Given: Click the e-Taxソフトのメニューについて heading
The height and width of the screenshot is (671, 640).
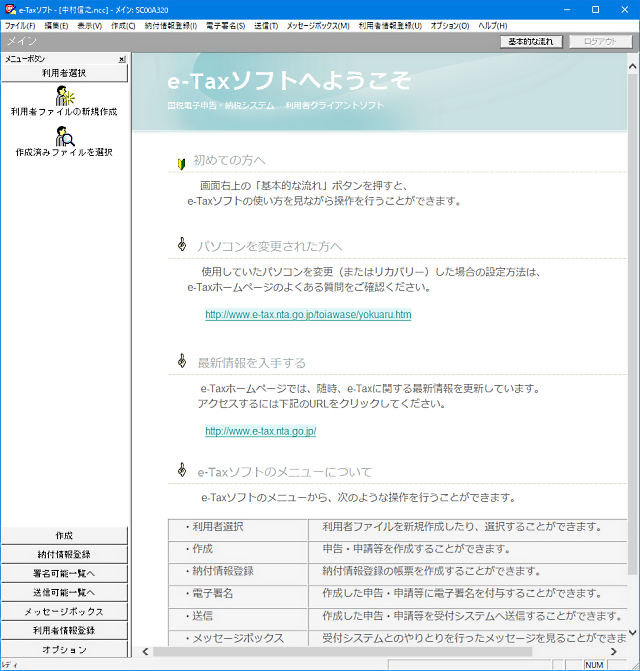Looking at the screenshot, I should pyautogui.click(x=284, y=472).
